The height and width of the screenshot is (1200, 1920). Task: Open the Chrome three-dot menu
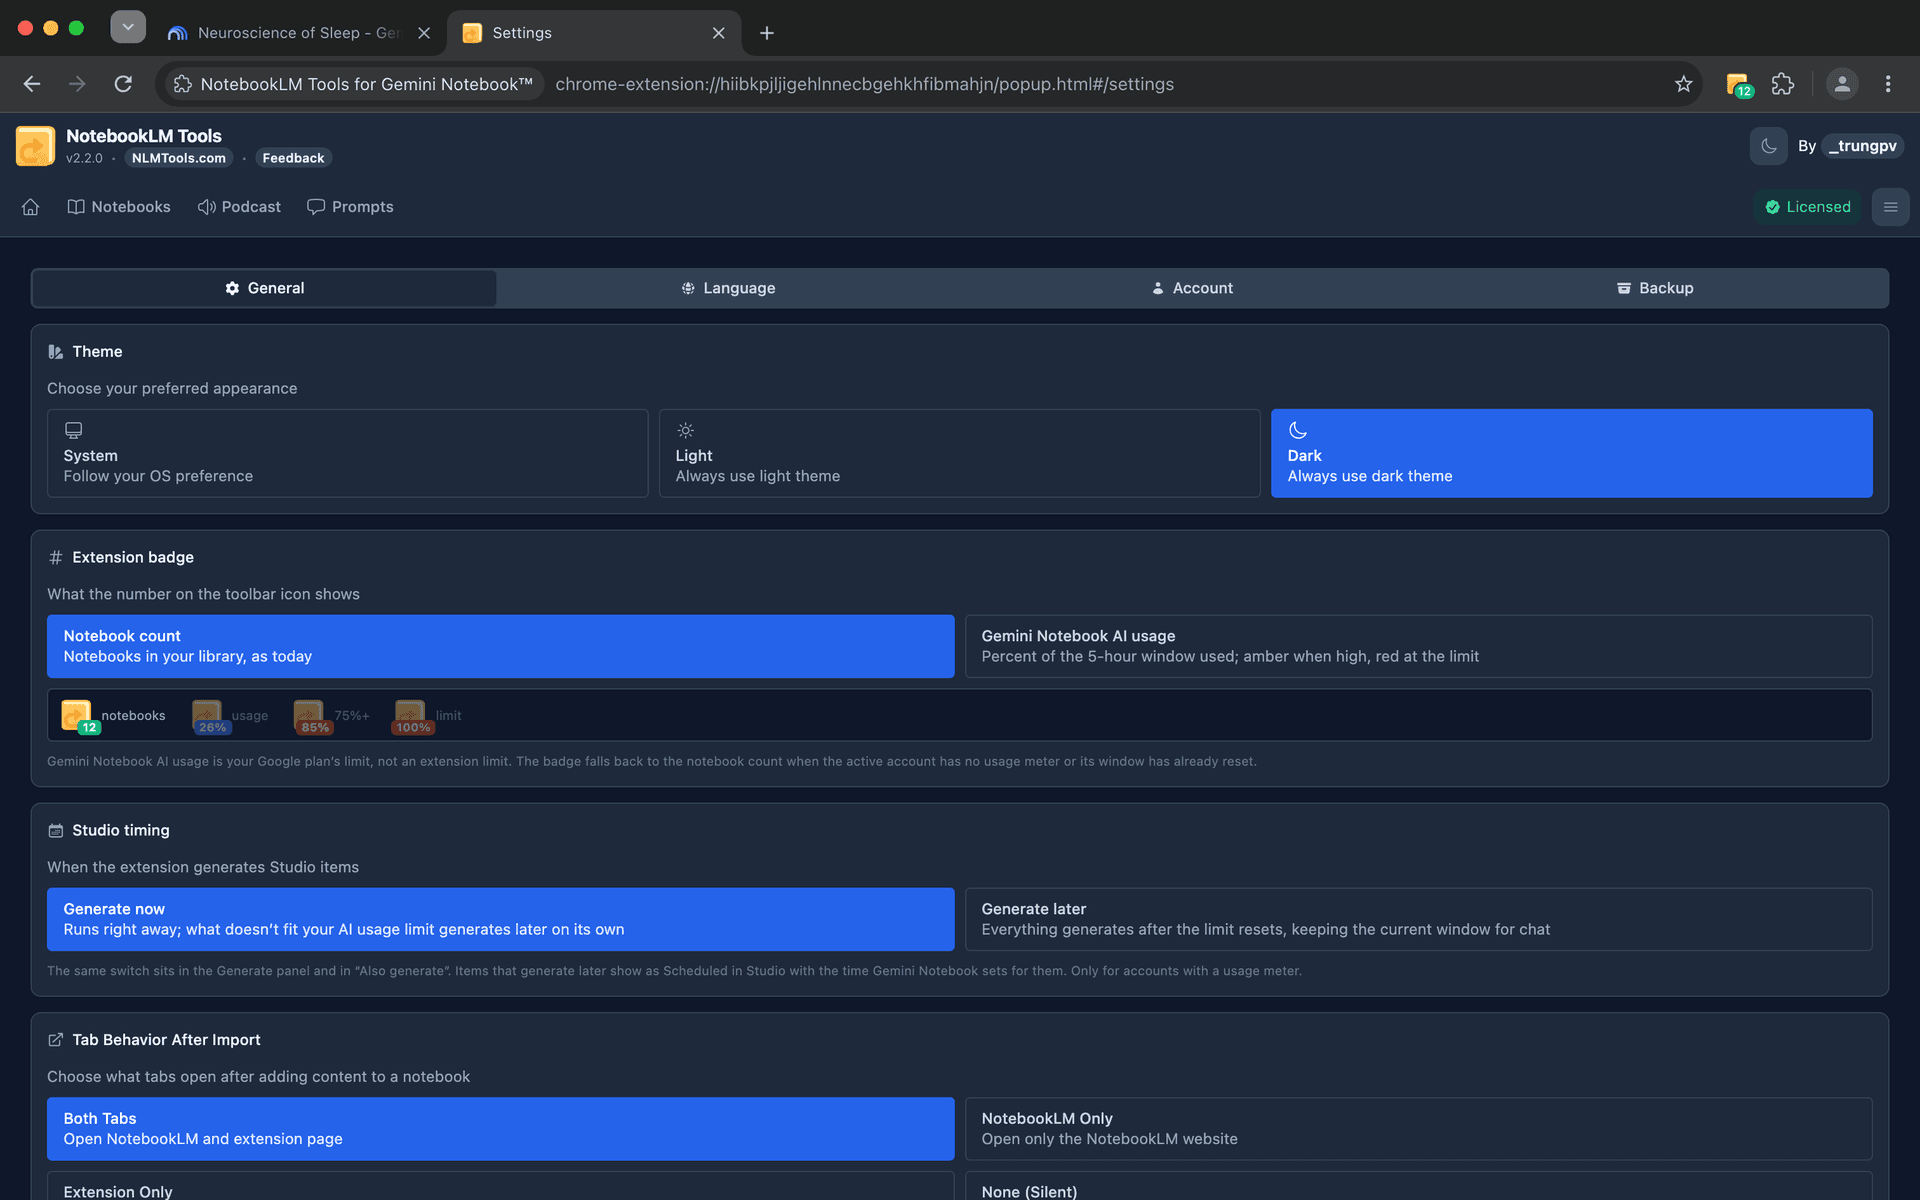coord(1888,84)
